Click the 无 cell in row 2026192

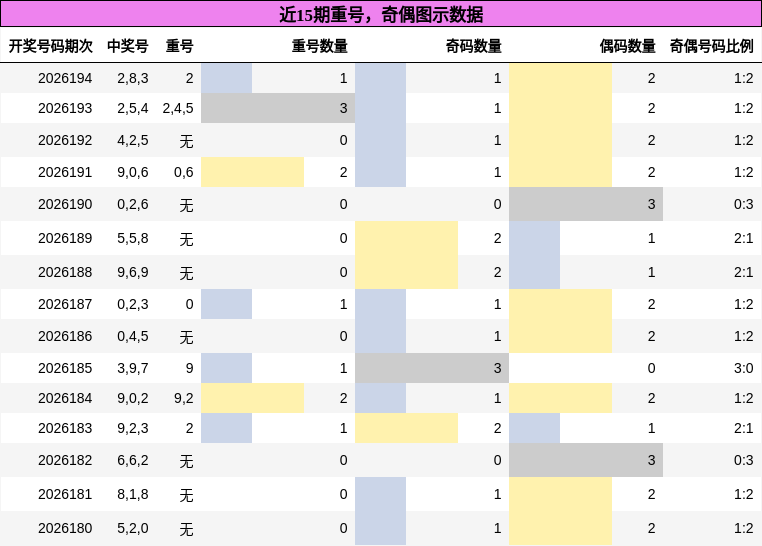pos(187,141)
